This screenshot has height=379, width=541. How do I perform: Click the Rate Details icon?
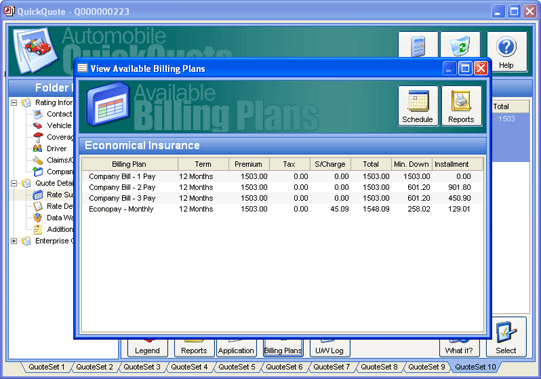coord(38,206)
